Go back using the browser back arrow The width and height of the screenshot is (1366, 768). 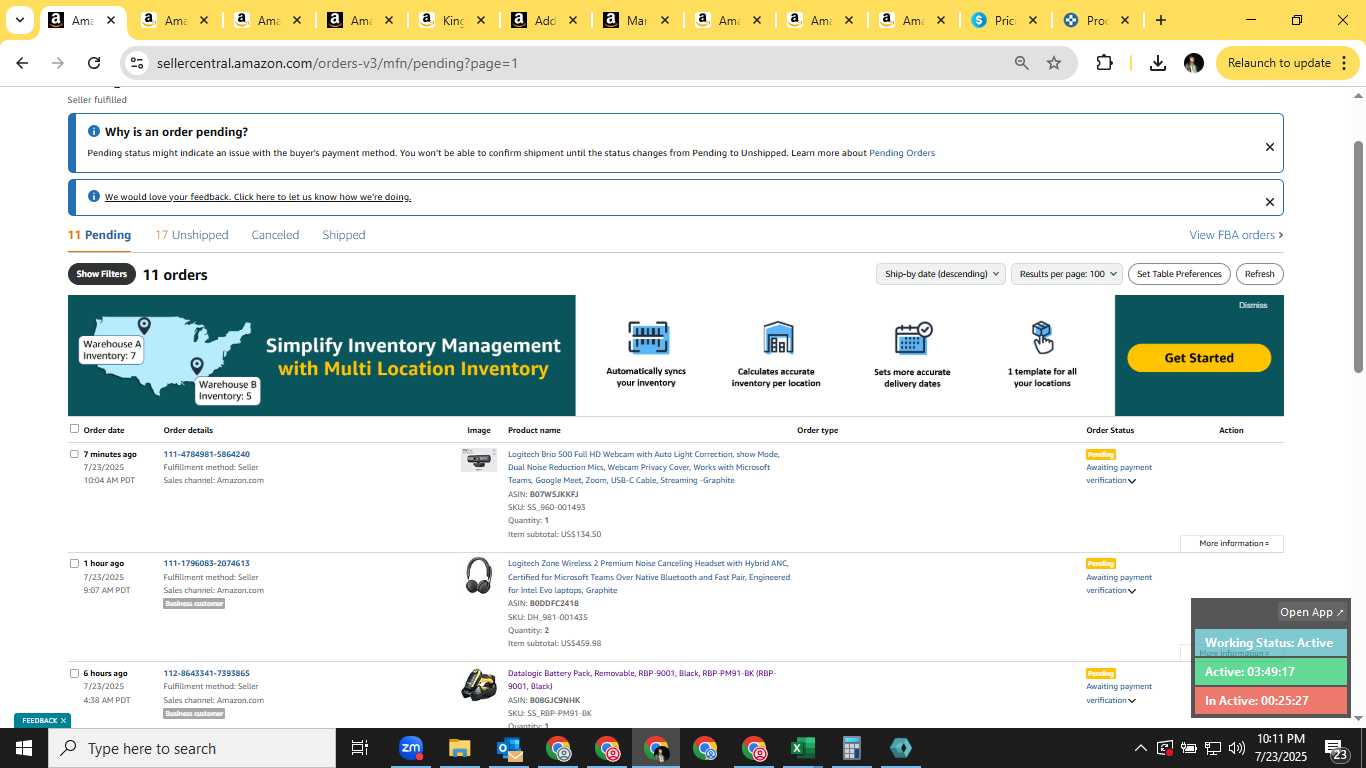coord(22,63)
